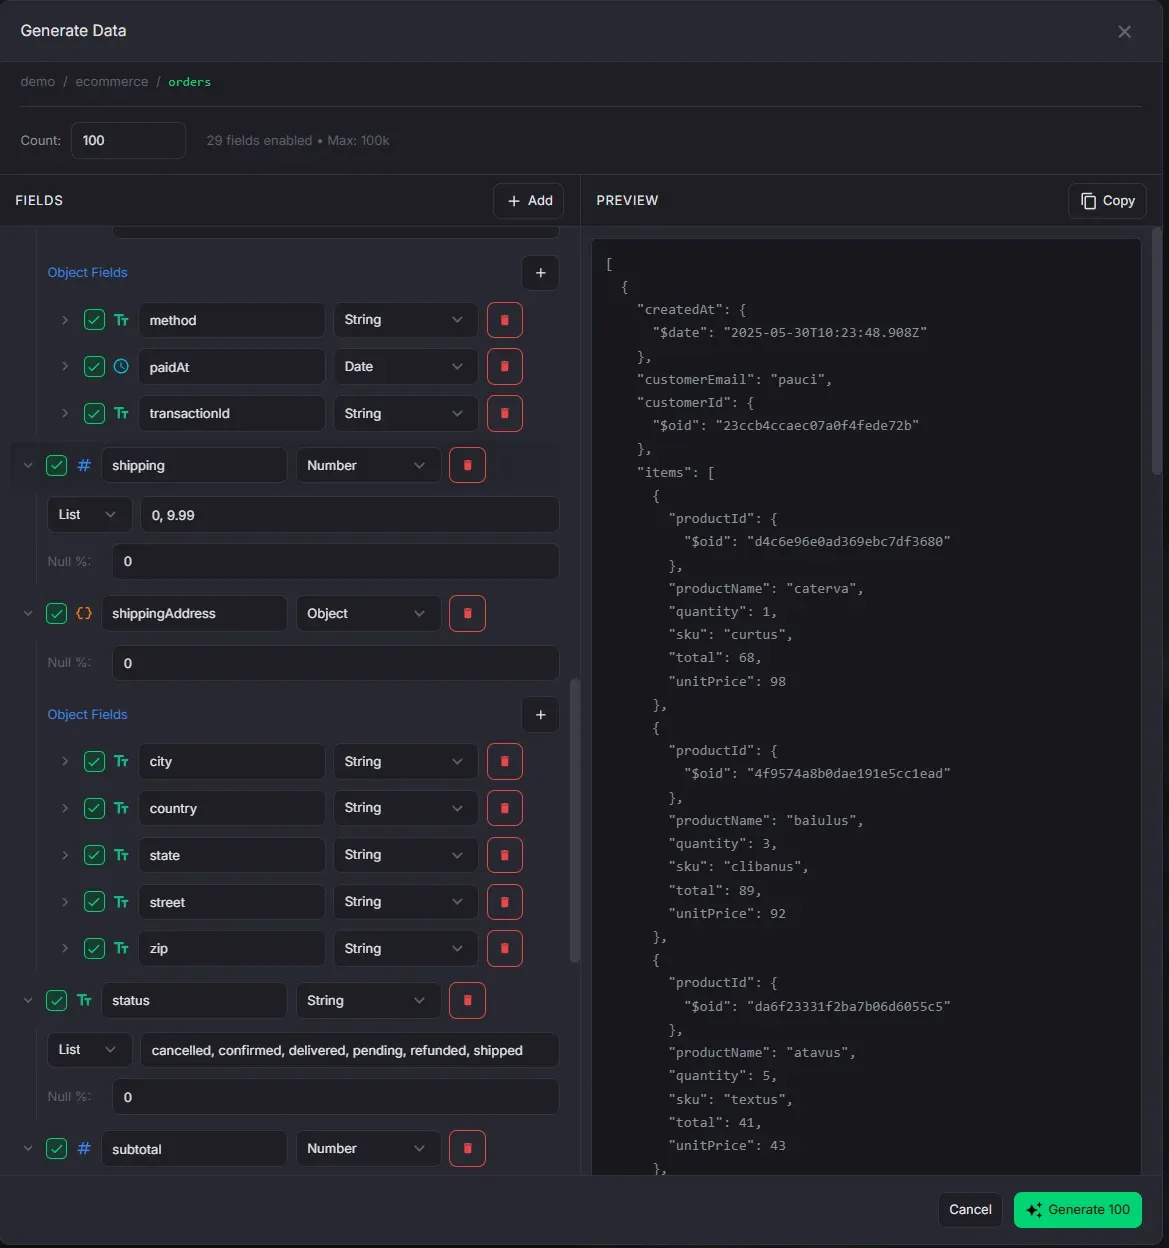The image size is (1169, 1248).
Task: Disable the city field checkbox
Action: (x=94, y=762)
